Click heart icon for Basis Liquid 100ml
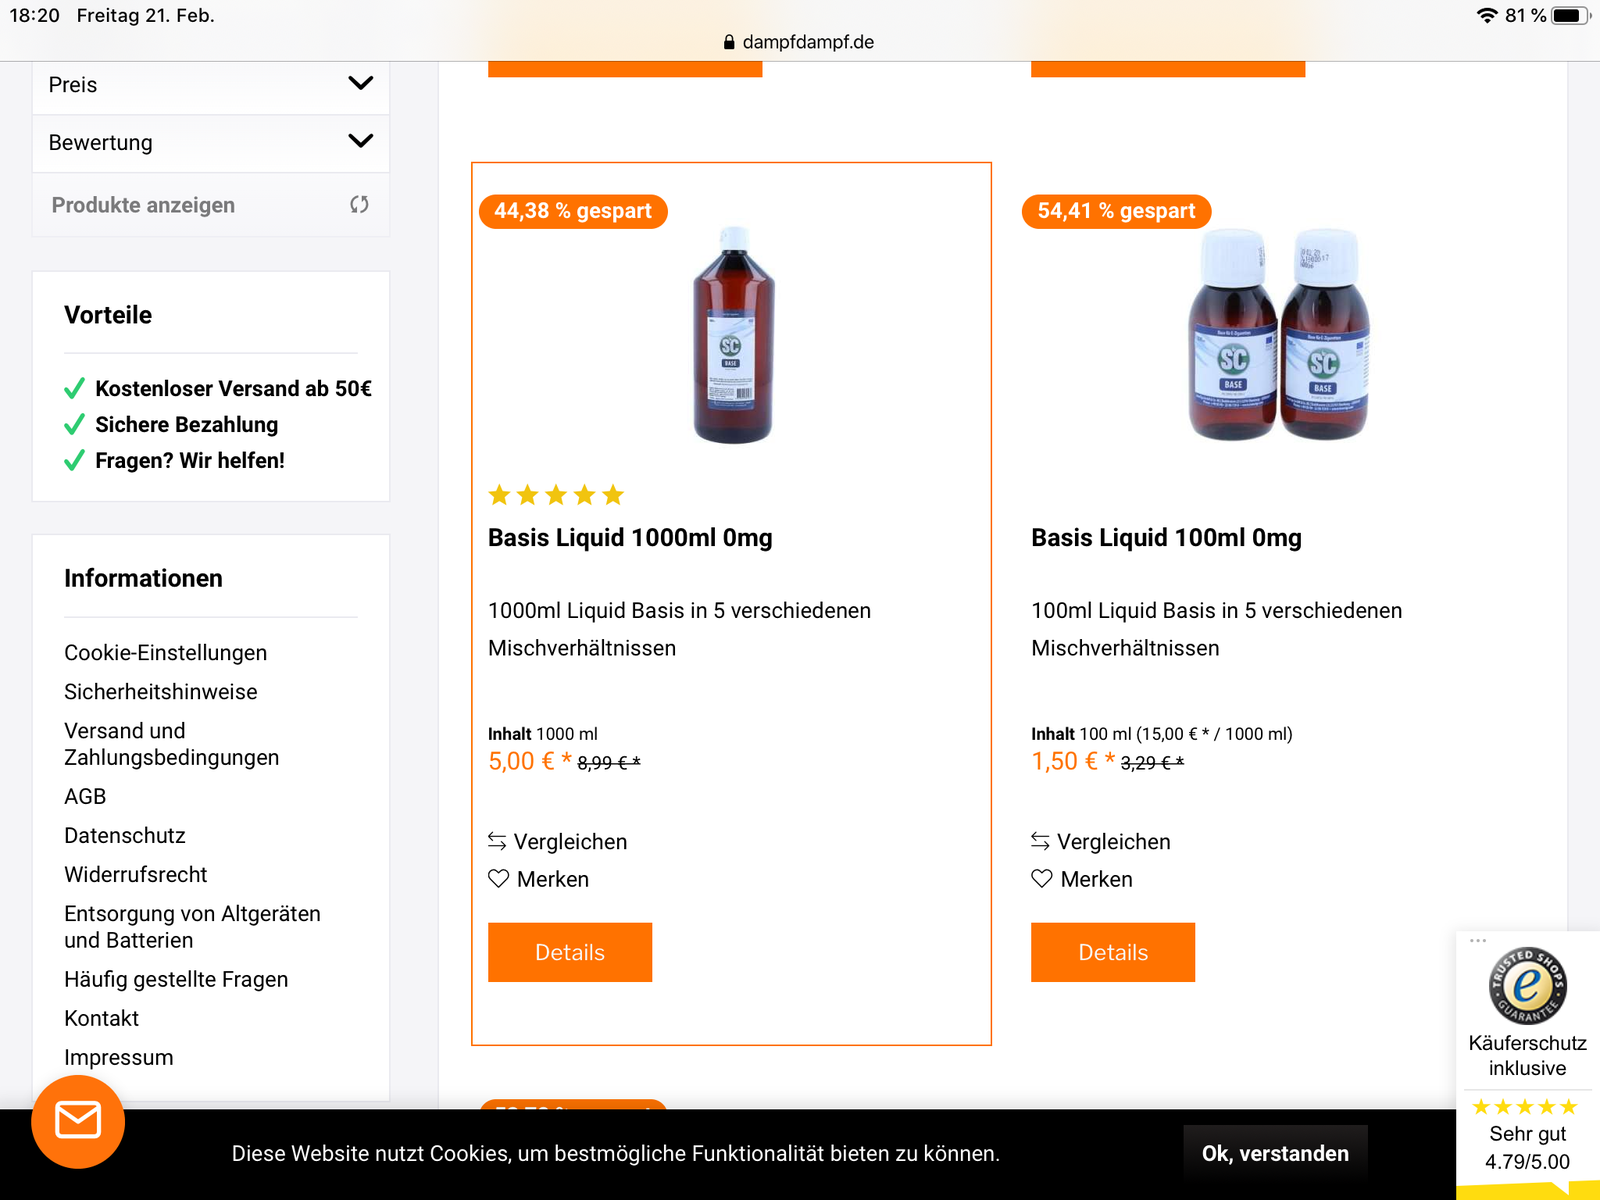 pyautogui.click(x=1042, y=879)
